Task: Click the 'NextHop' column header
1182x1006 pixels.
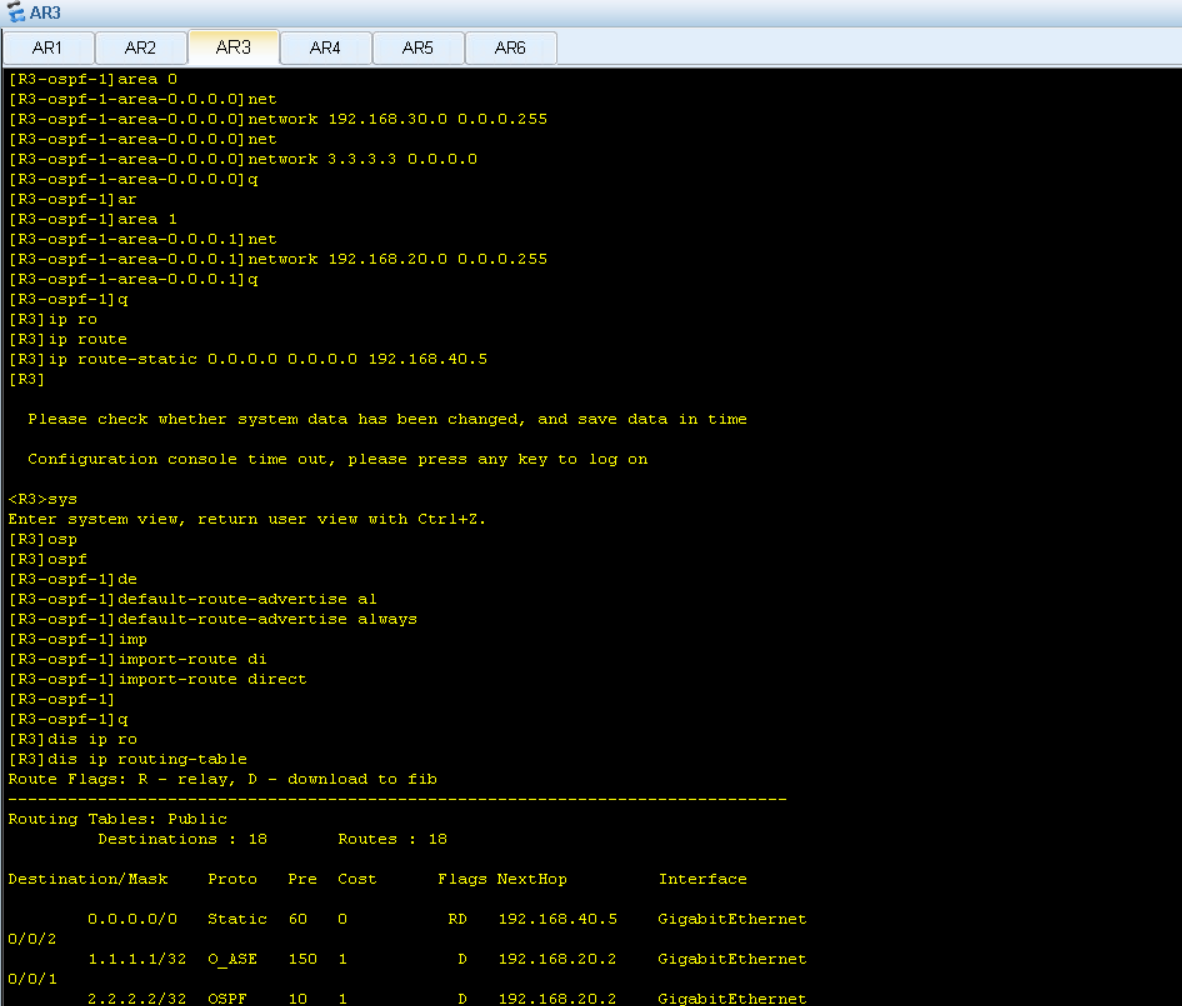Action: click(532, 879)
